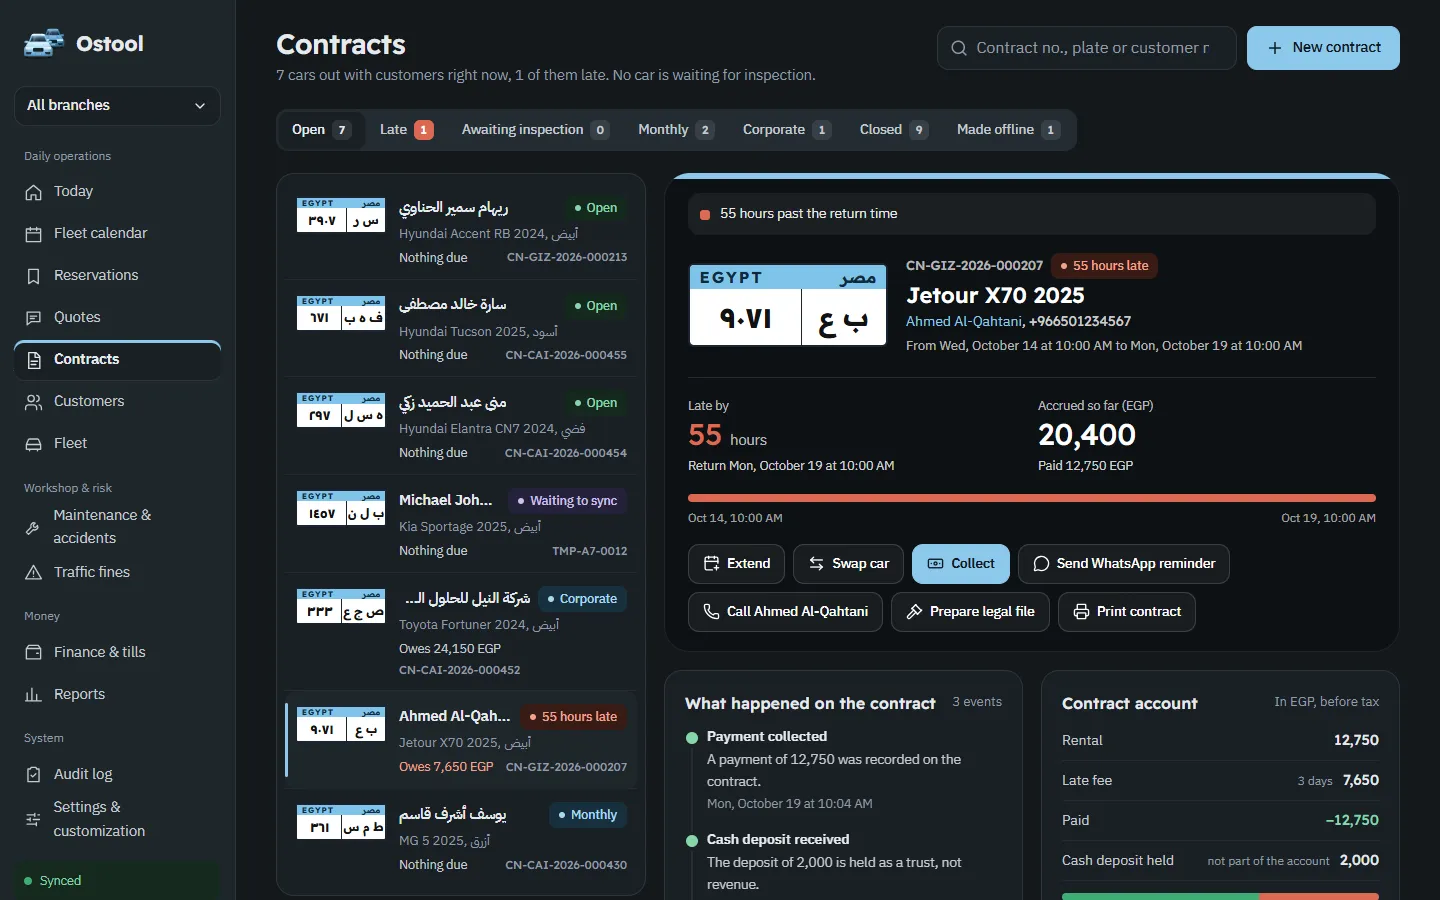Screen dimensions: 1440x900
Task: Switch to the Awaiting inspection tab
Action: [535, 130]
